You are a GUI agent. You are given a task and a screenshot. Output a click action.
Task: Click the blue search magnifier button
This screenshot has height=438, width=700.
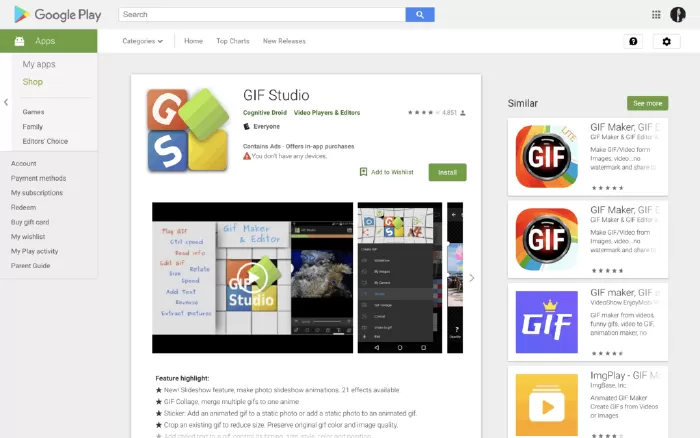click(420, 14)
